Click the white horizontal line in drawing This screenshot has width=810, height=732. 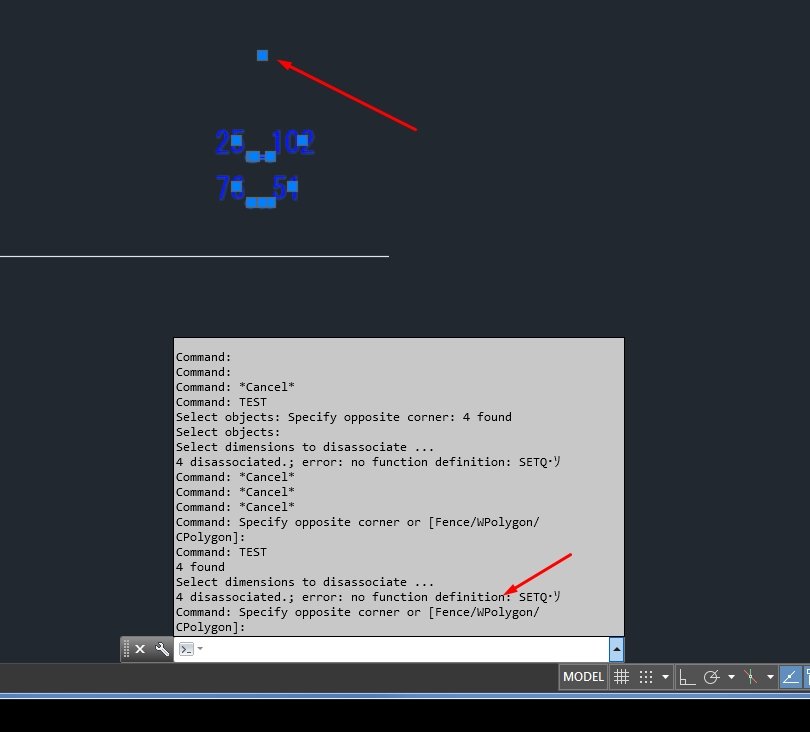click(x=194, y=256)
